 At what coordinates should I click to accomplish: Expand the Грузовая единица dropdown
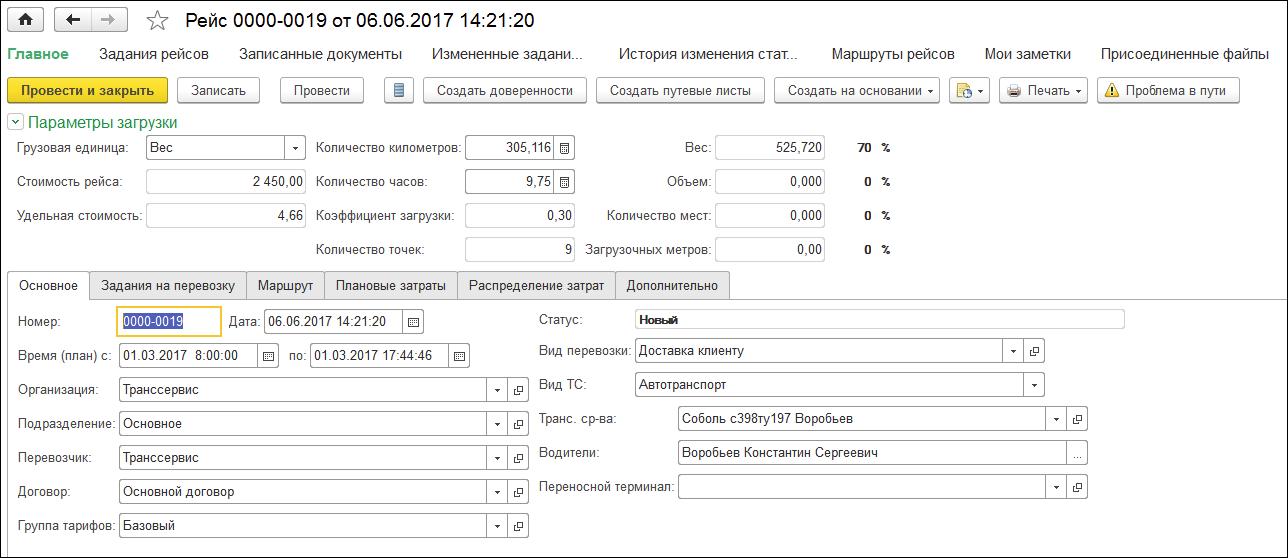point(295,148)
